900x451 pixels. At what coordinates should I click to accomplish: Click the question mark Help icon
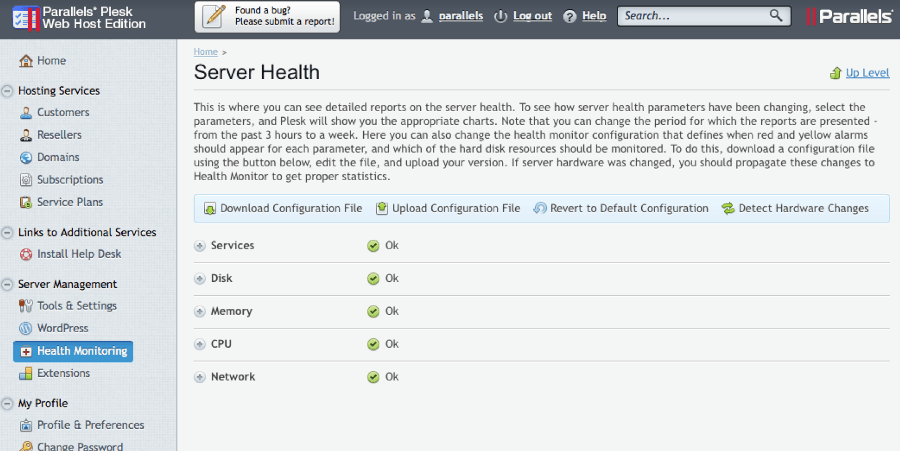tap(569, 16)
